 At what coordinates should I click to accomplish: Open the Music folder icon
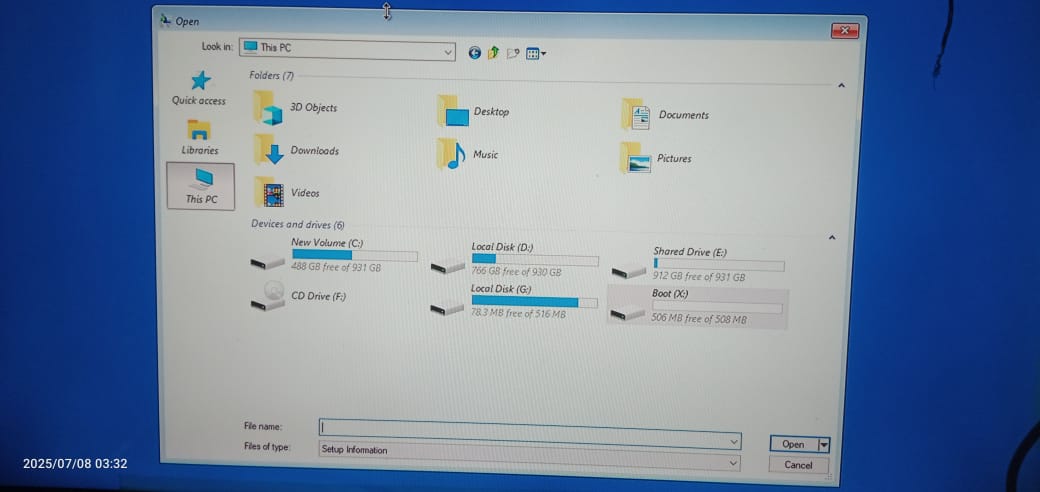click(451, 154)
